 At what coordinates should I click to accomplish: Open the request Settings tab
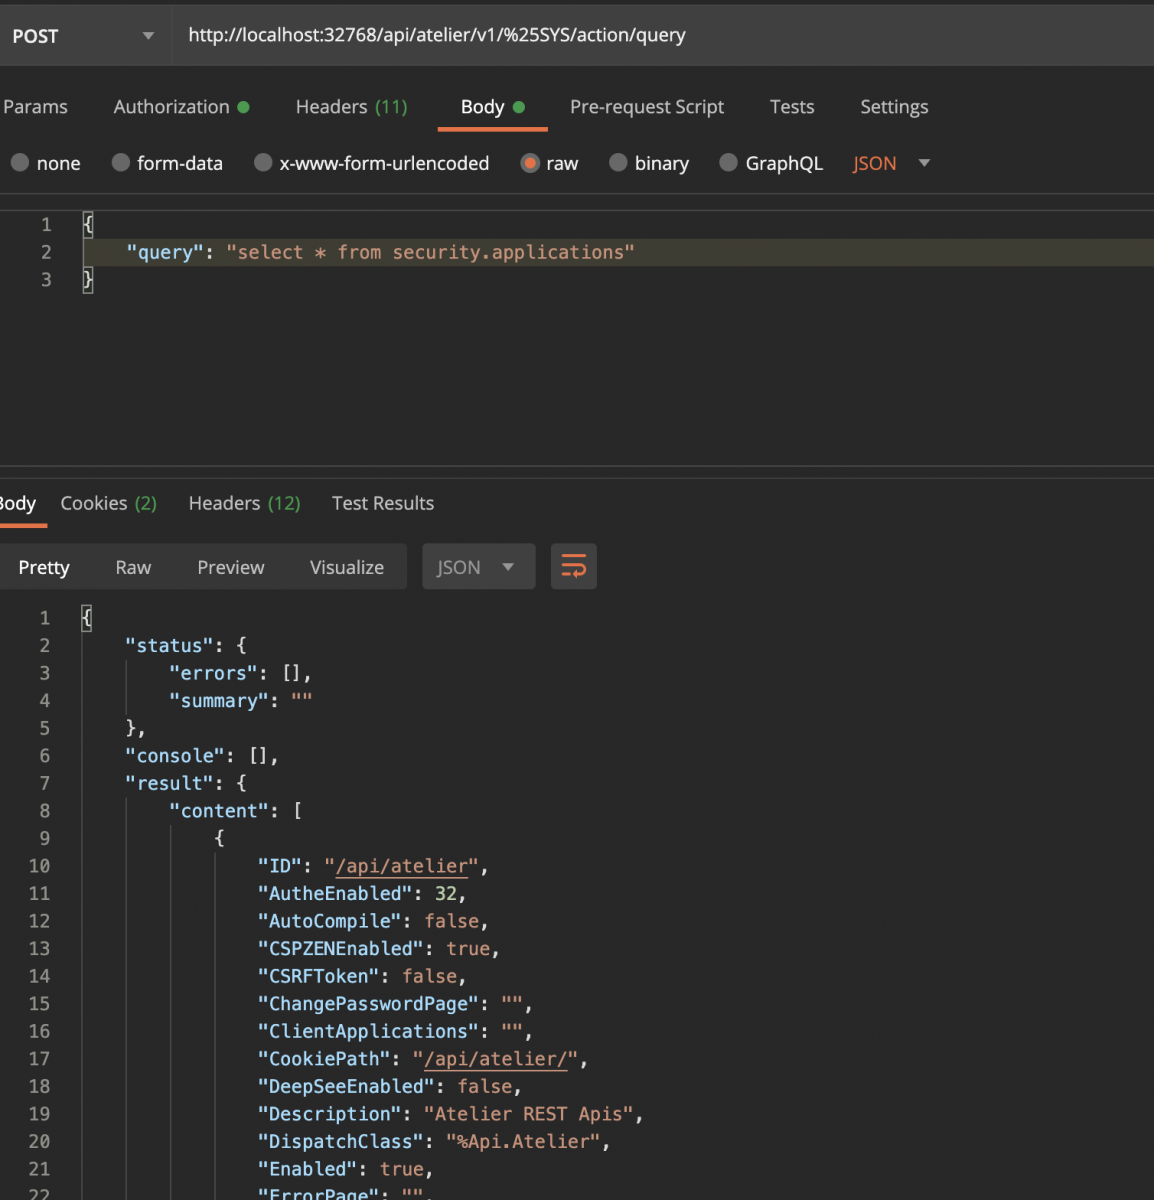click(x=893, y=107)
